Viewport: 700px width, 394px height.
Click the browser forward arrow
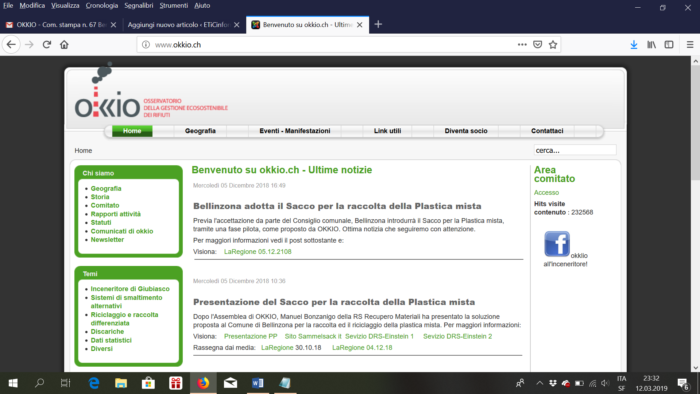click(x=29, y=45)
